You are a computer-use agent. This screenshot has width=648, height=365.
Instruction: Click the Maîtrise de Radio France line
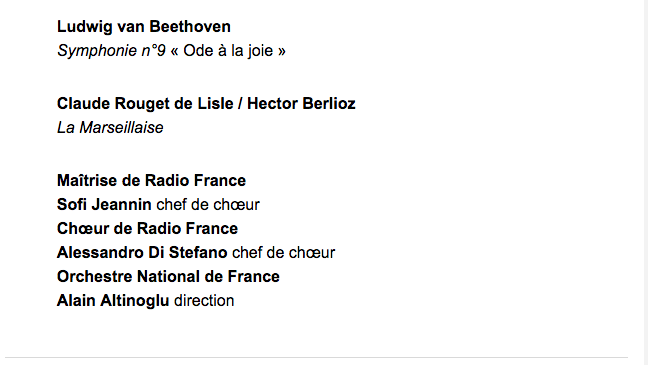click(151, 181)
